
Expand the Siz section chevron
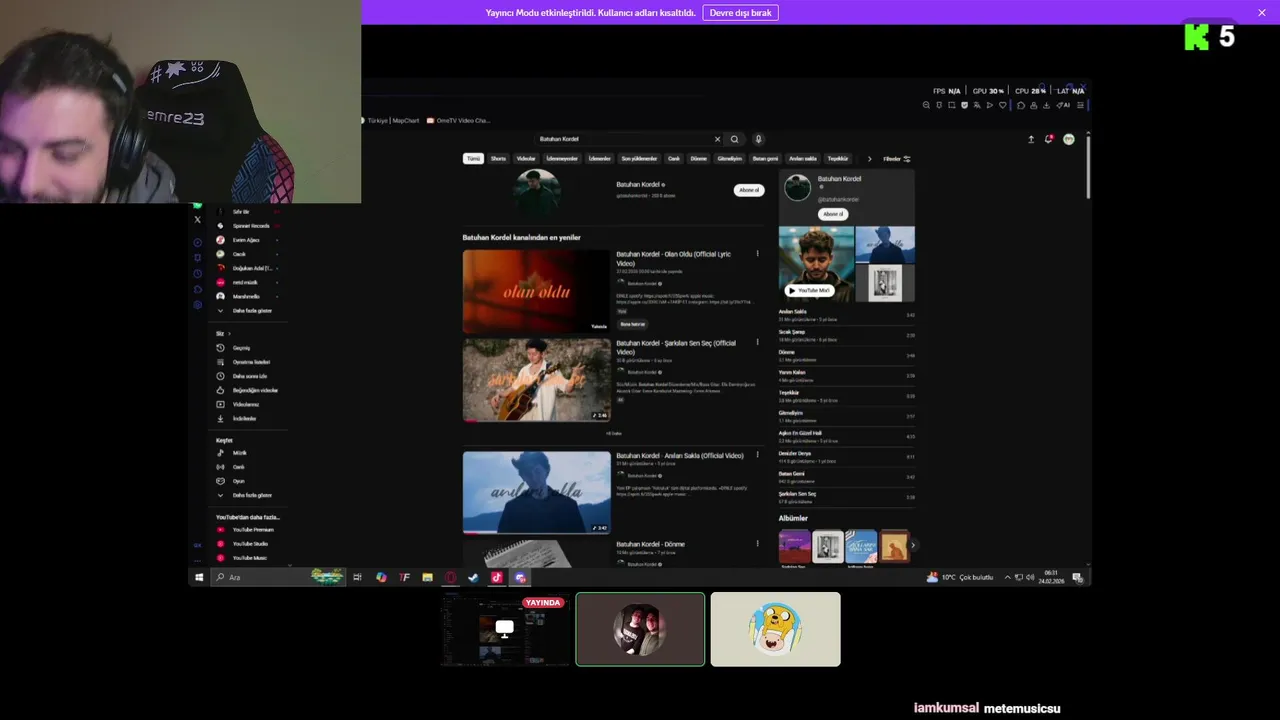pos(229,333)
